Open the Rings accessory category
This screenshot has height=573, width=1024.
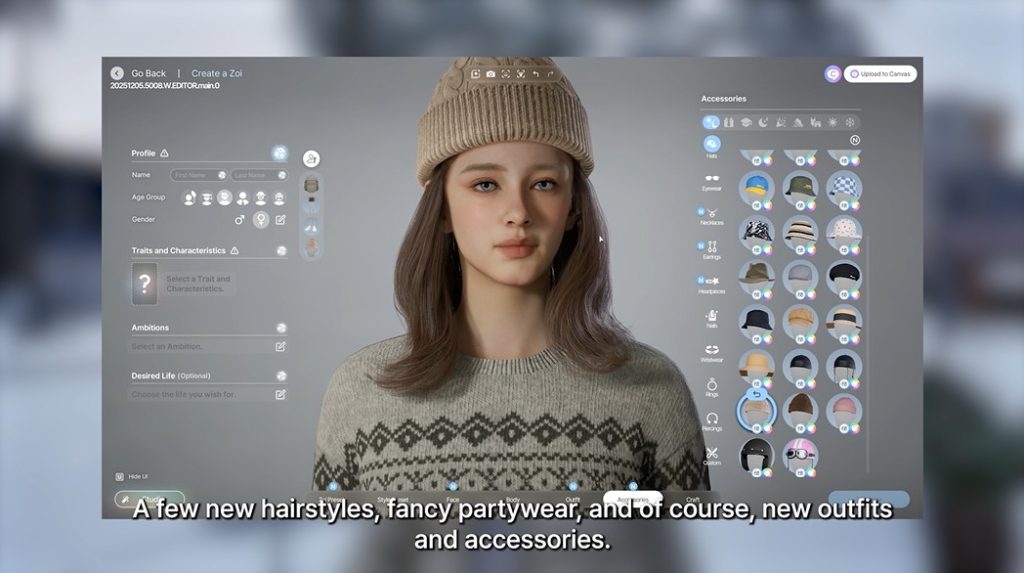[x=712, y=386]
